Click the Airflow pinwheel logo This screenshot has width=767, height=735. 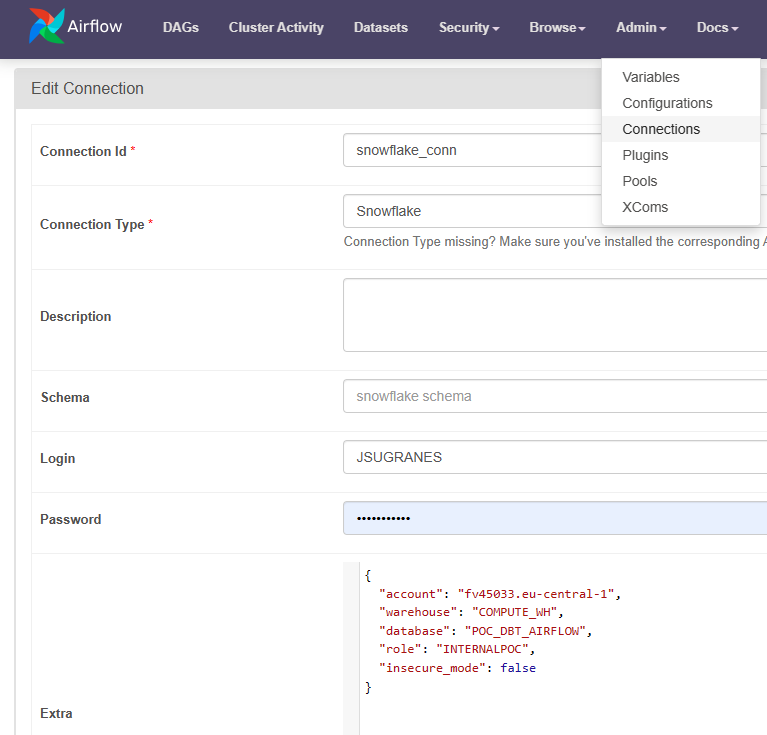click(46, 26)
